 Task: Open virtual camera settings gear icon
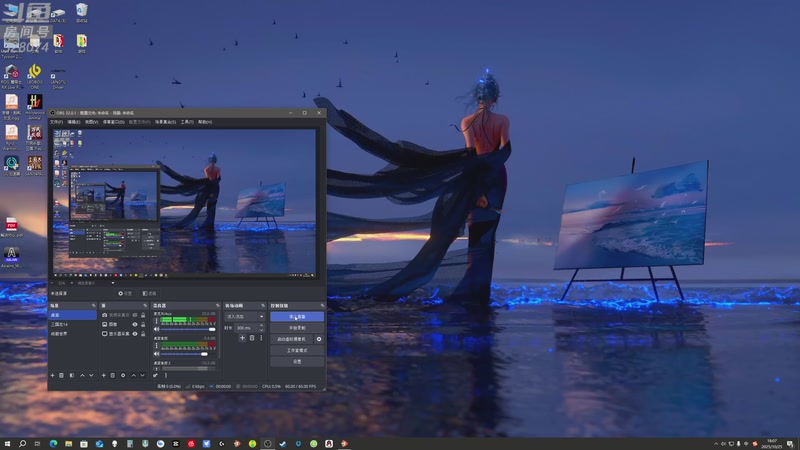tap(319, 339)
